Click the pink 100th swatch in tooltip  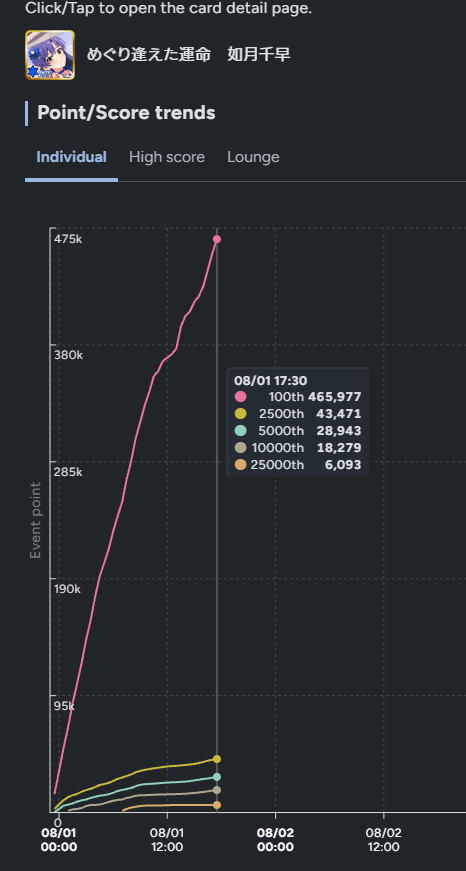click(x=240, y=397)
